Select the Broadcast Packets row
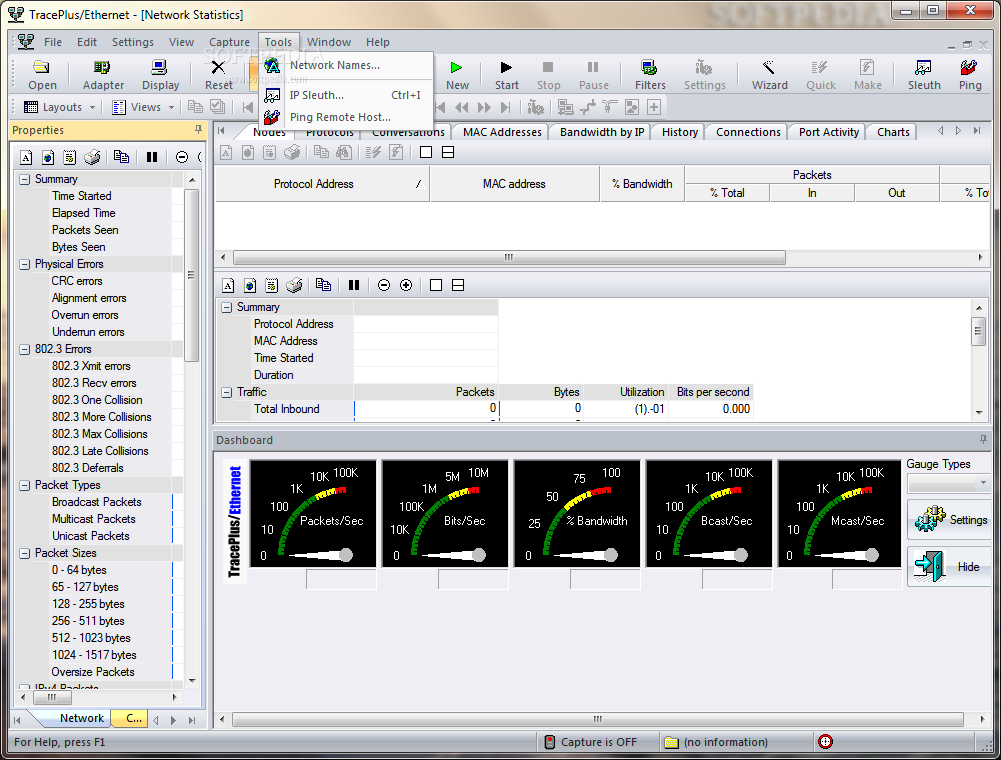This screenshot has width=1001, height=760. click(96, 503)
